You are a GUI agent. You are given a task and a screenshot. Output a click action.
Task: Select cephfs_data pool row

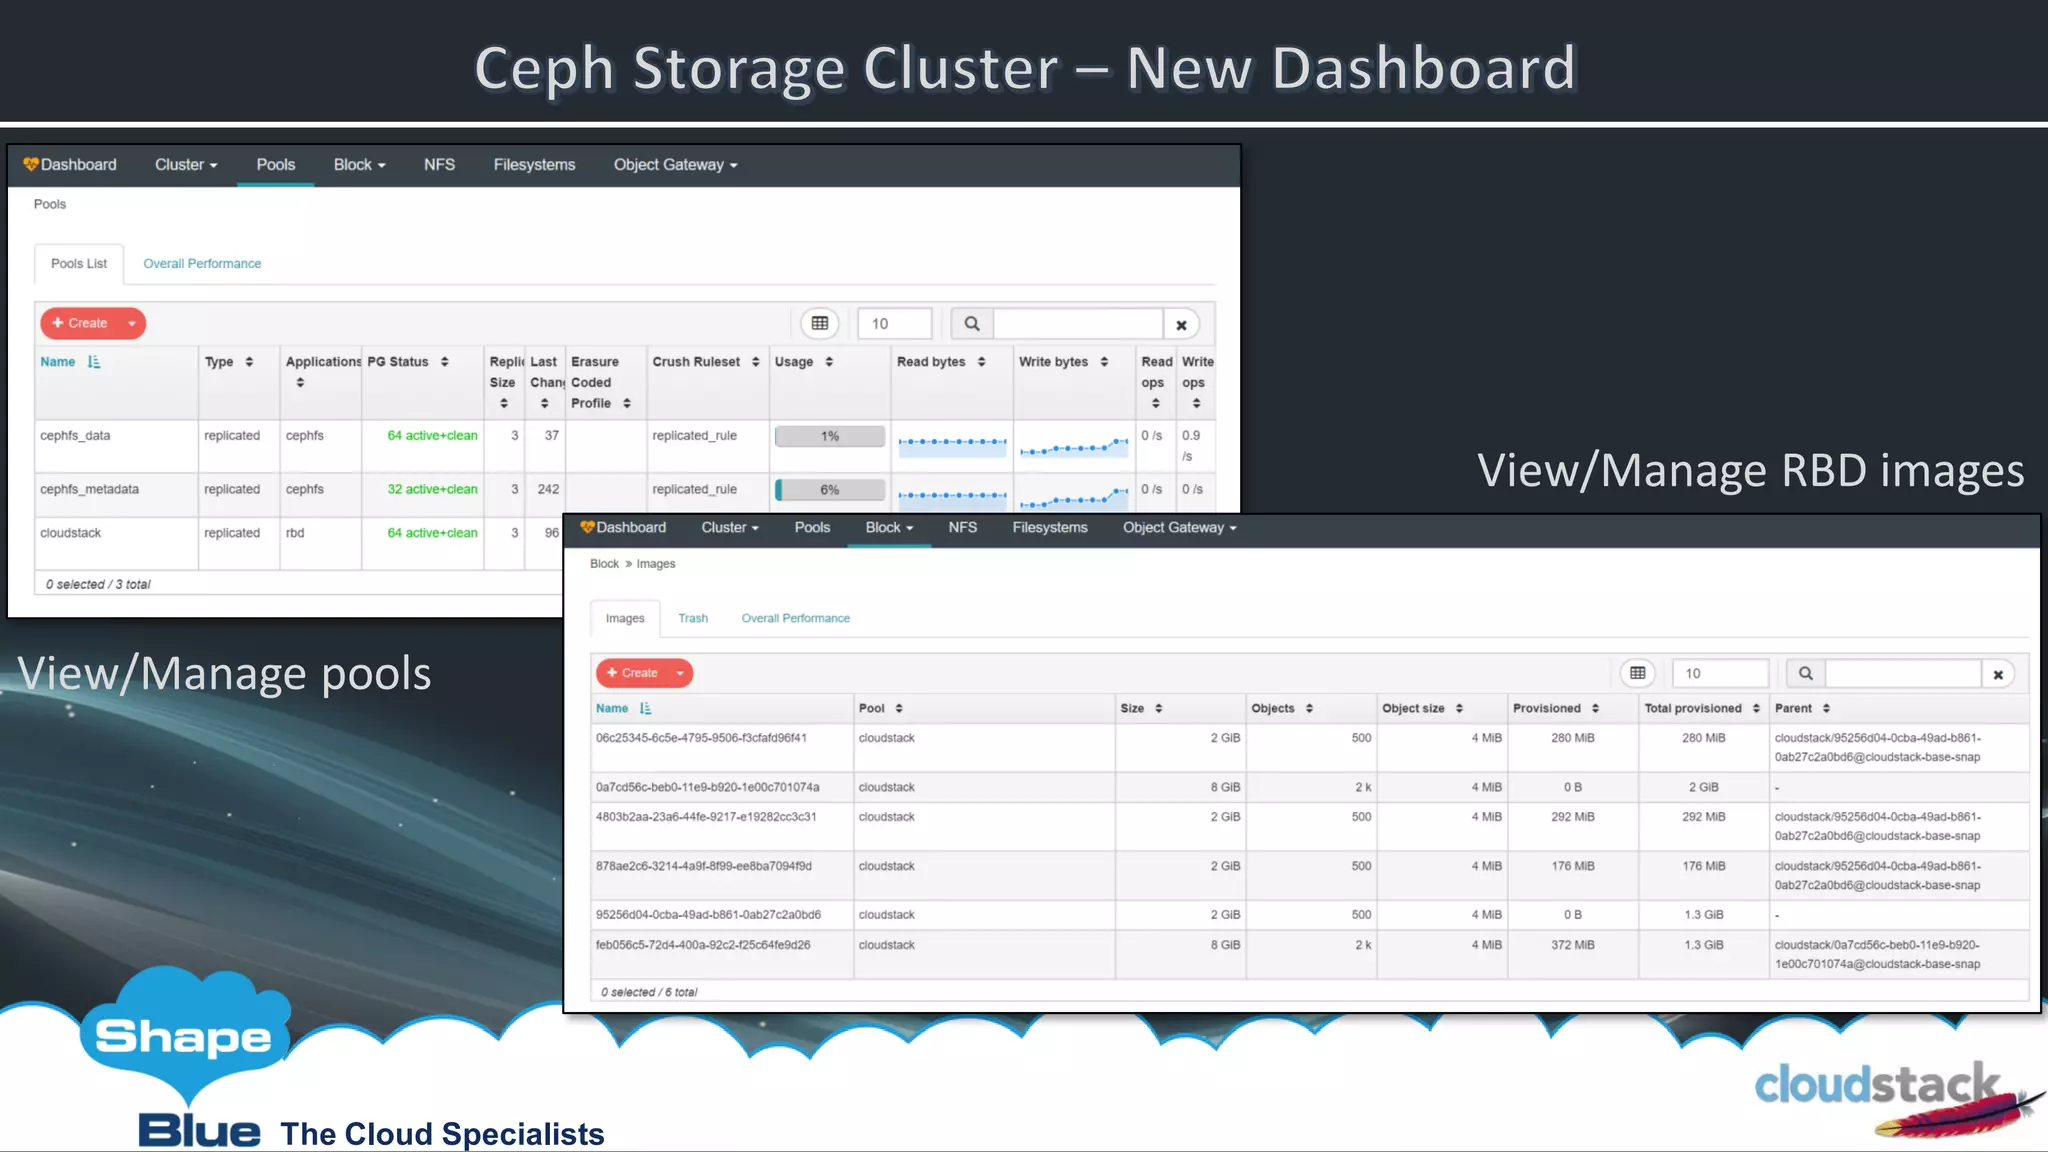tap(625, 446)
